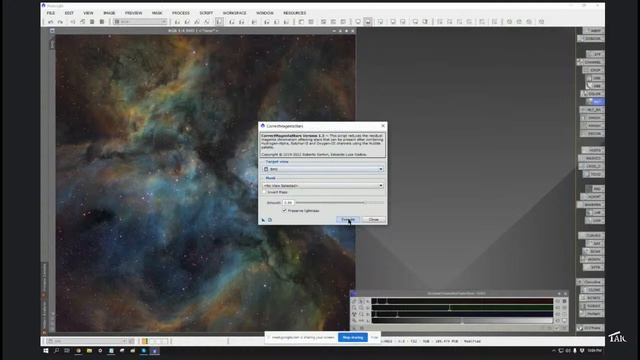
Task: Click the New Instance arrow icon in dialog
Action: point(263,220)
